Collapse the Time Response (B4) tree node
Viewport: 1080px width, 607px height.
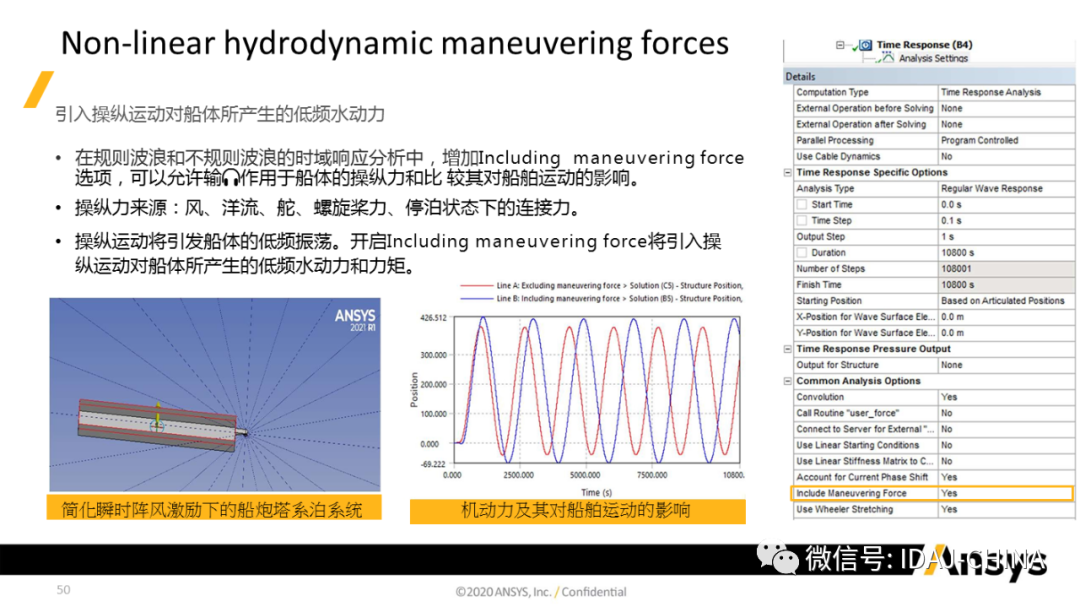[838, 45]
